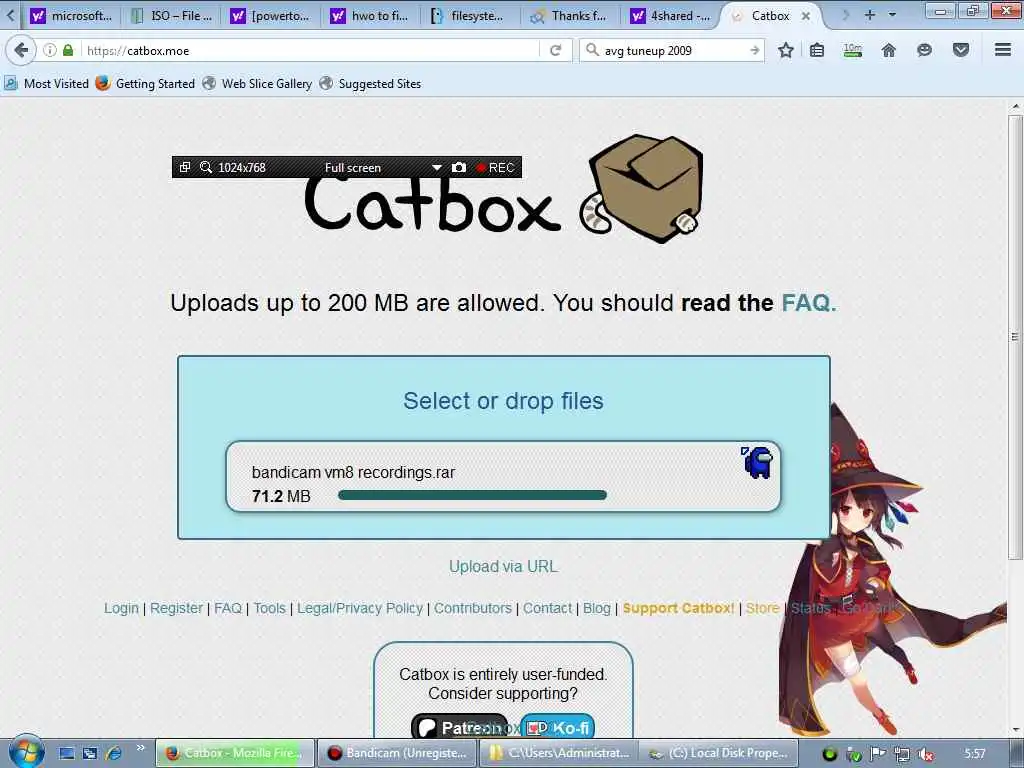Click Show Desktop quick launch icon
1024x768 pixels.
[x=67, y=753]
